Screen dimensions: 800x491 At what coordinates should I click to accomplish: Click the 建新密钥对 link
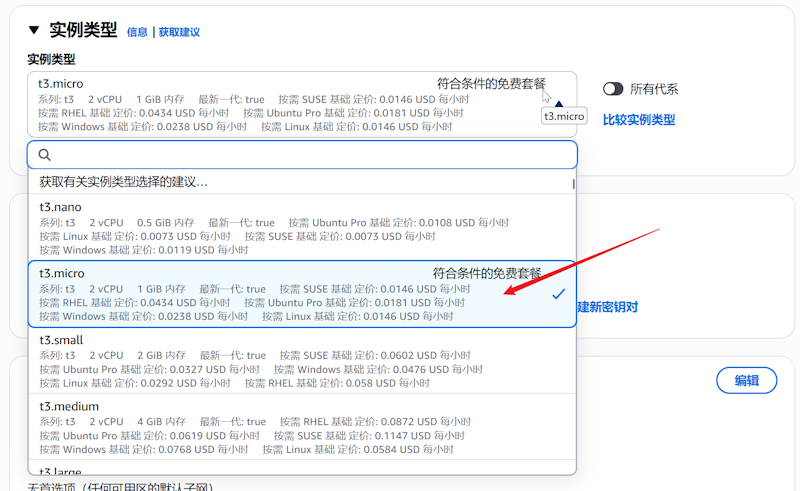(607, 307)
